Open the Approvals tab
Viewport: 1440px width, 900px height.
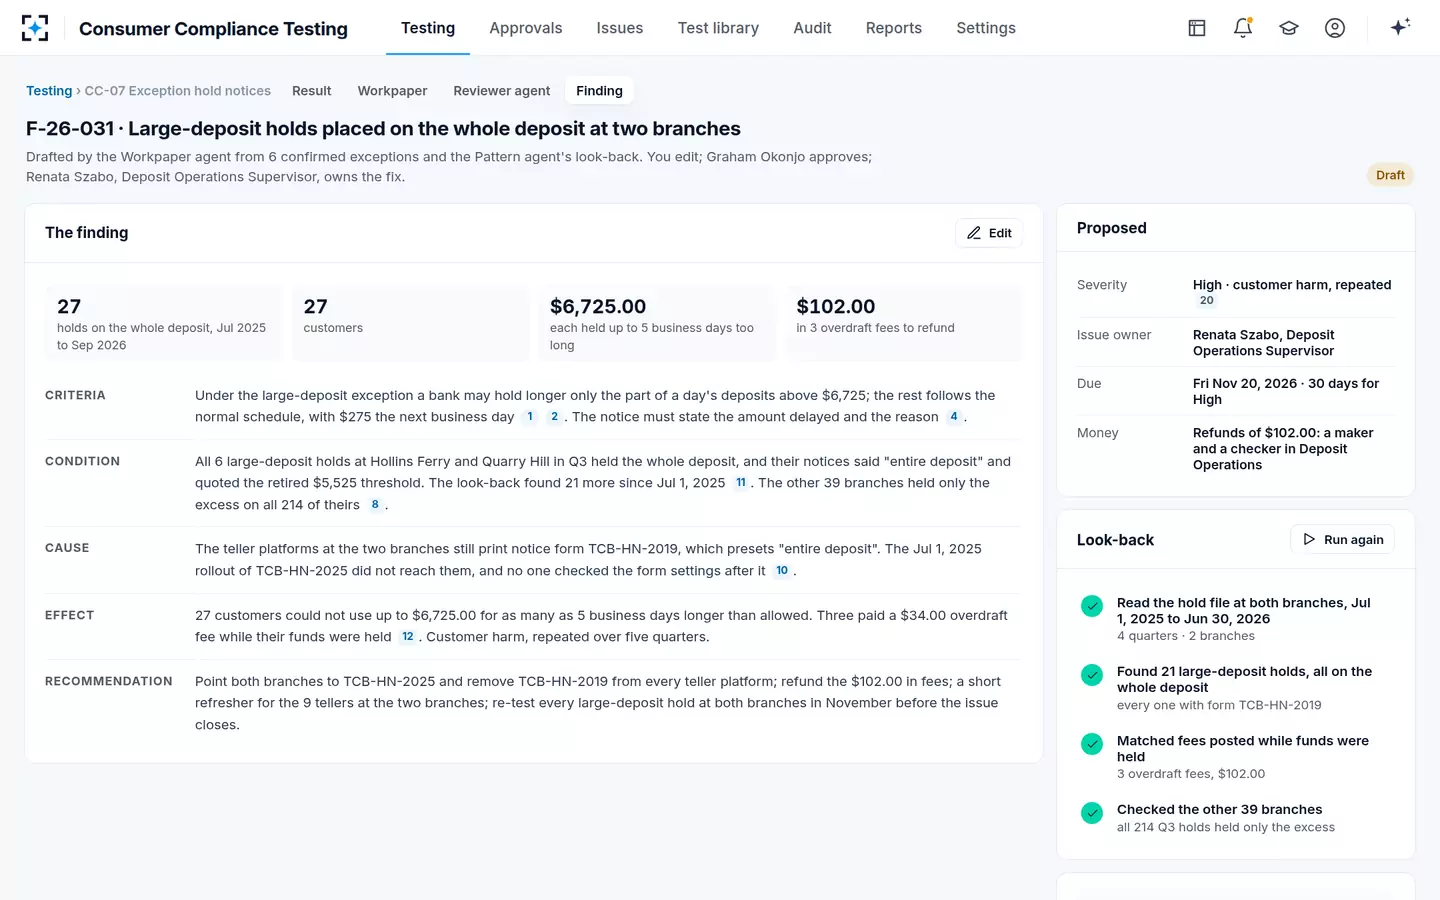pos(526,28)
